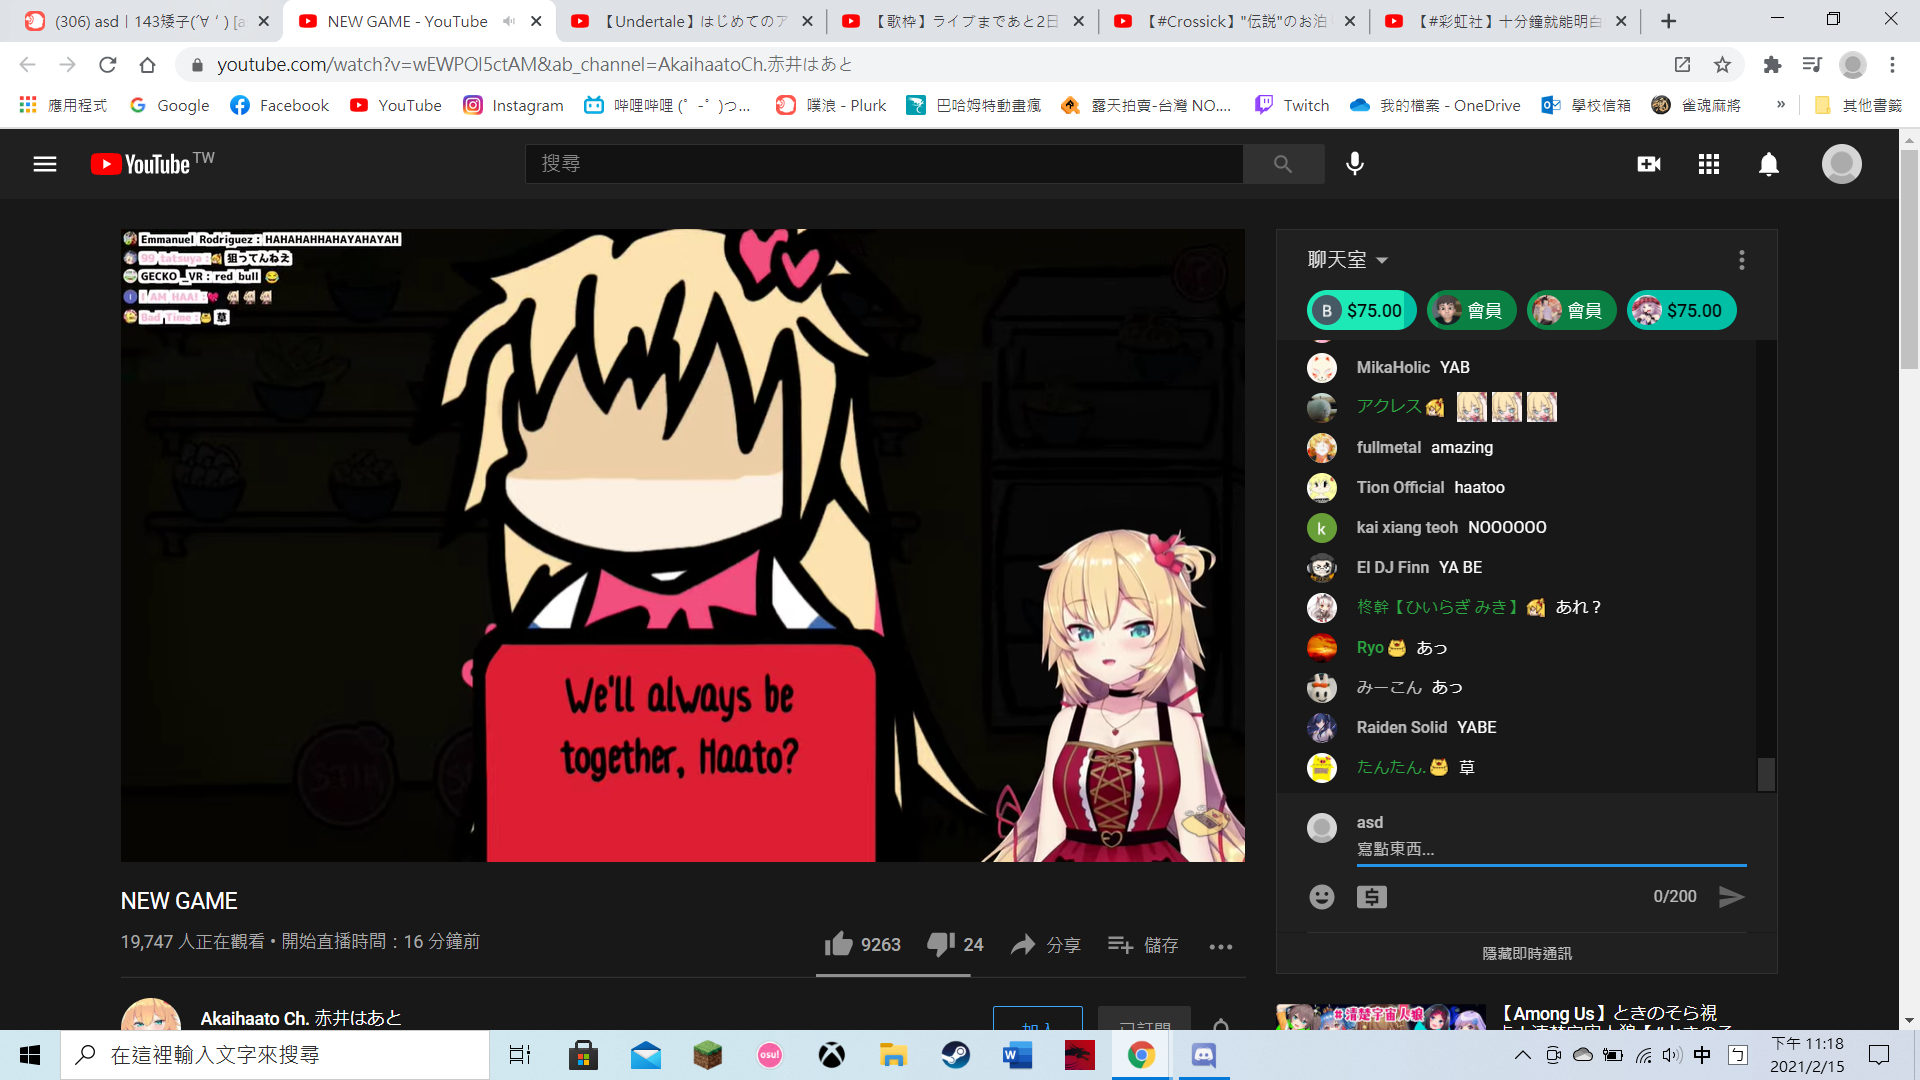Send the chat message arrow

click(x=1731, y=897)
